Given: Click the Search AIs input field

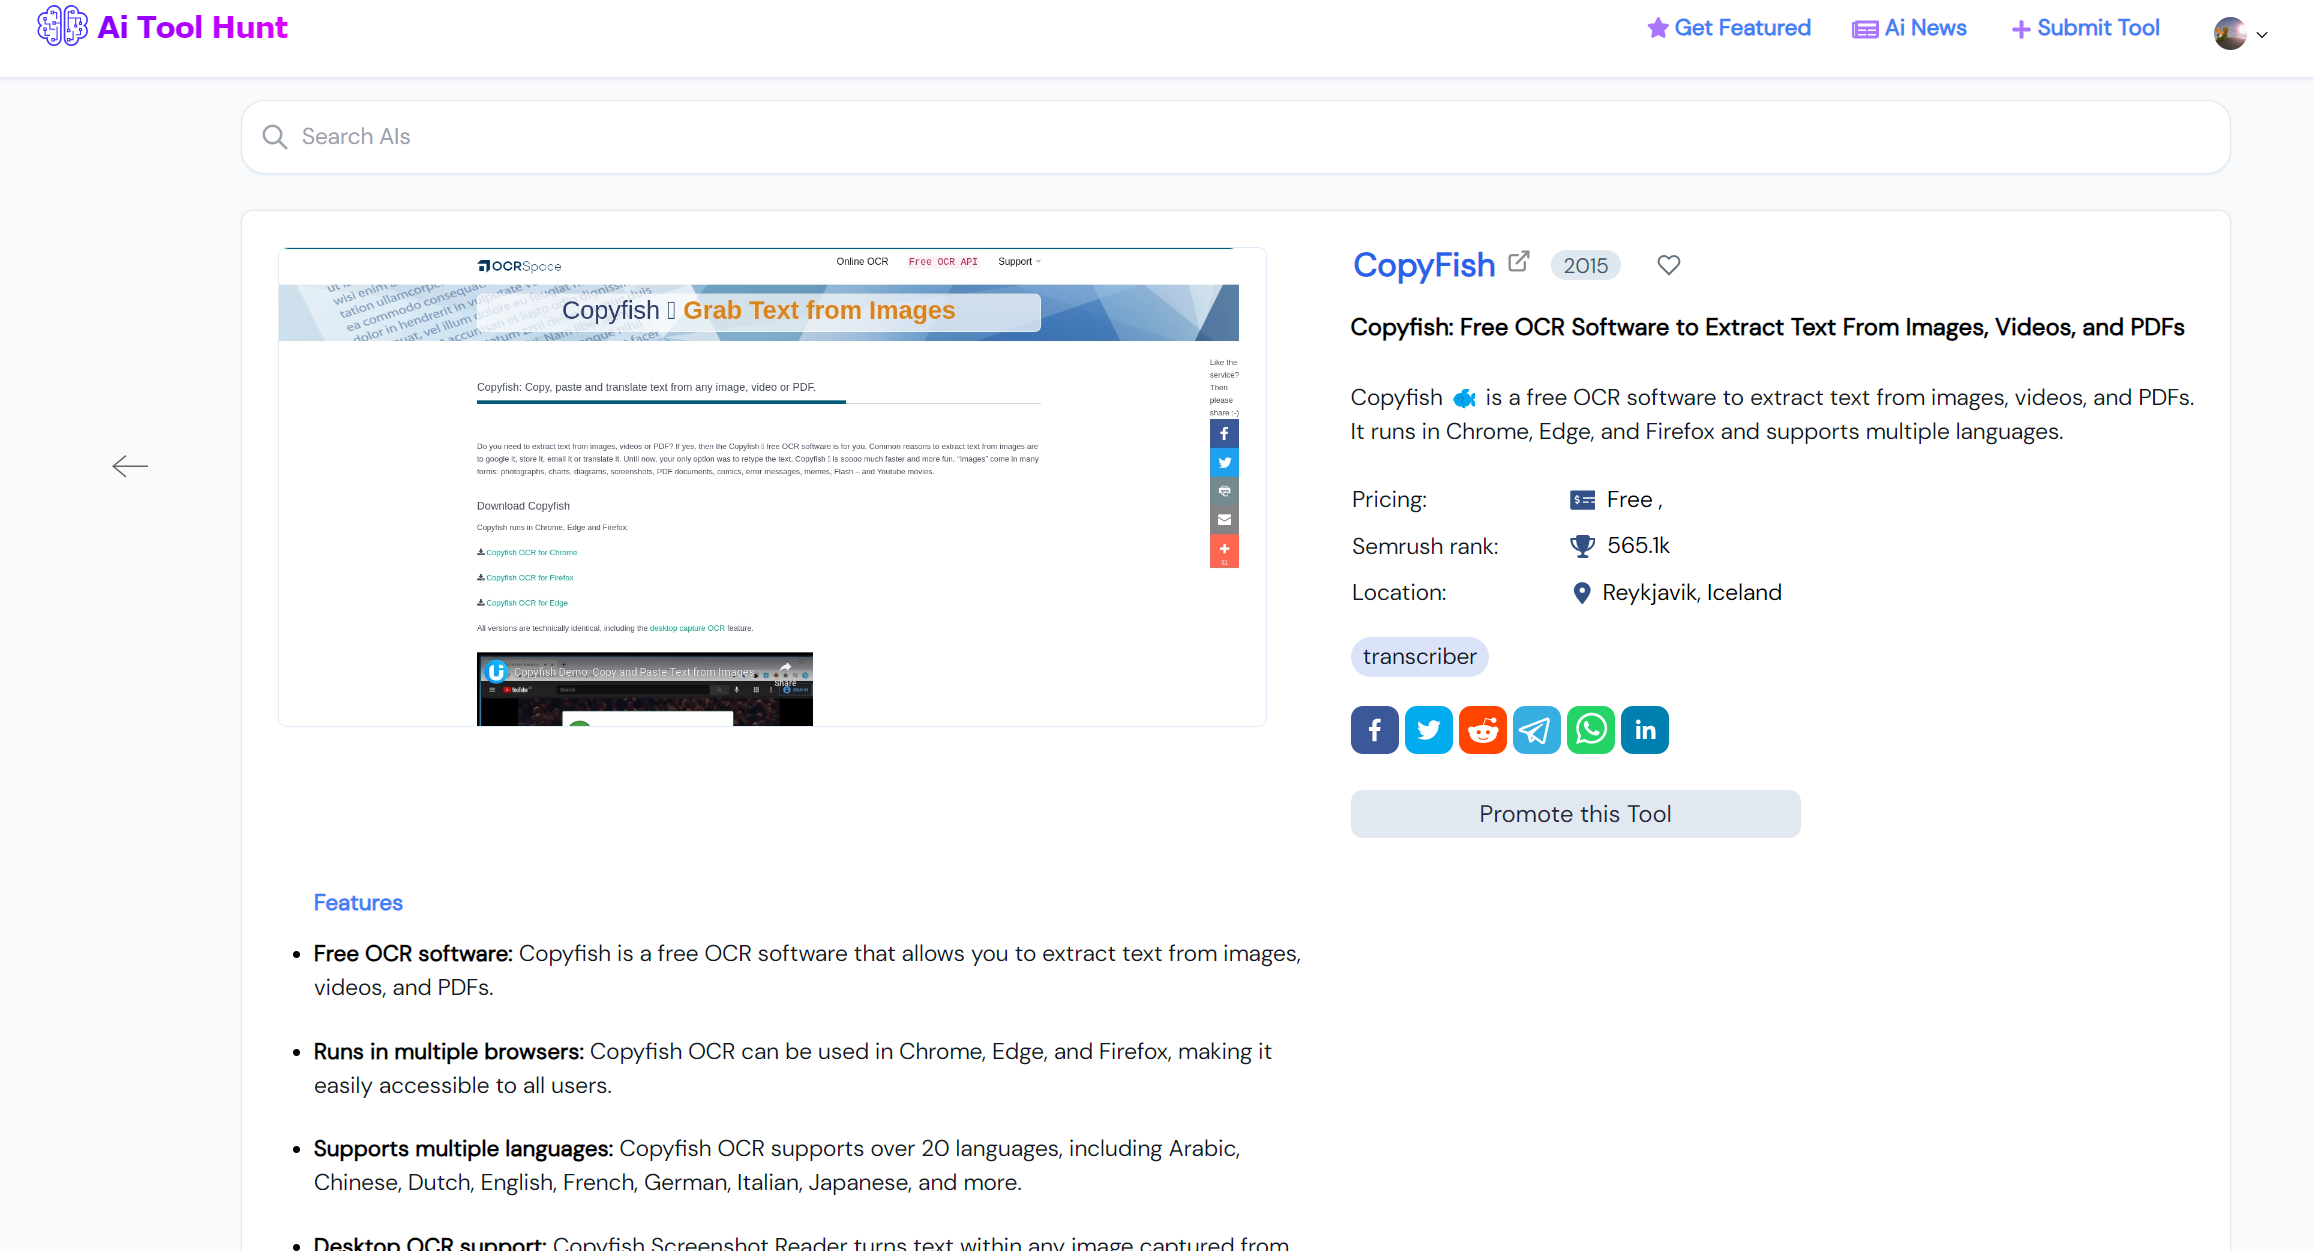Looking at the screenshot, I should (1235, 137).
